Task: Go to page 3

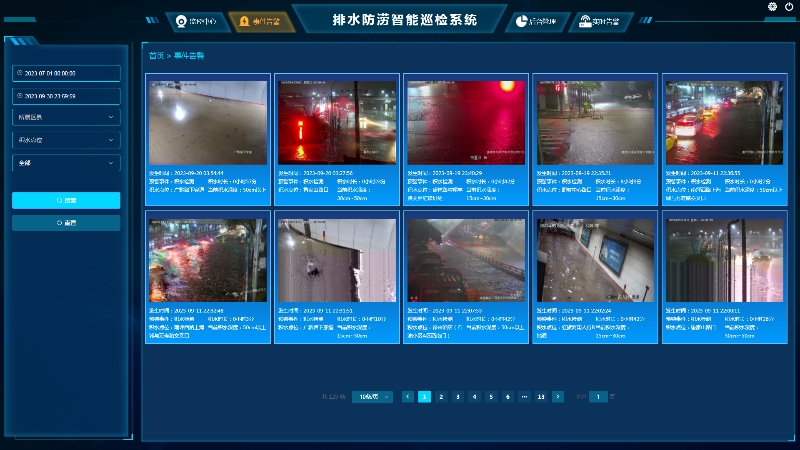Action: tap(458, 397)
